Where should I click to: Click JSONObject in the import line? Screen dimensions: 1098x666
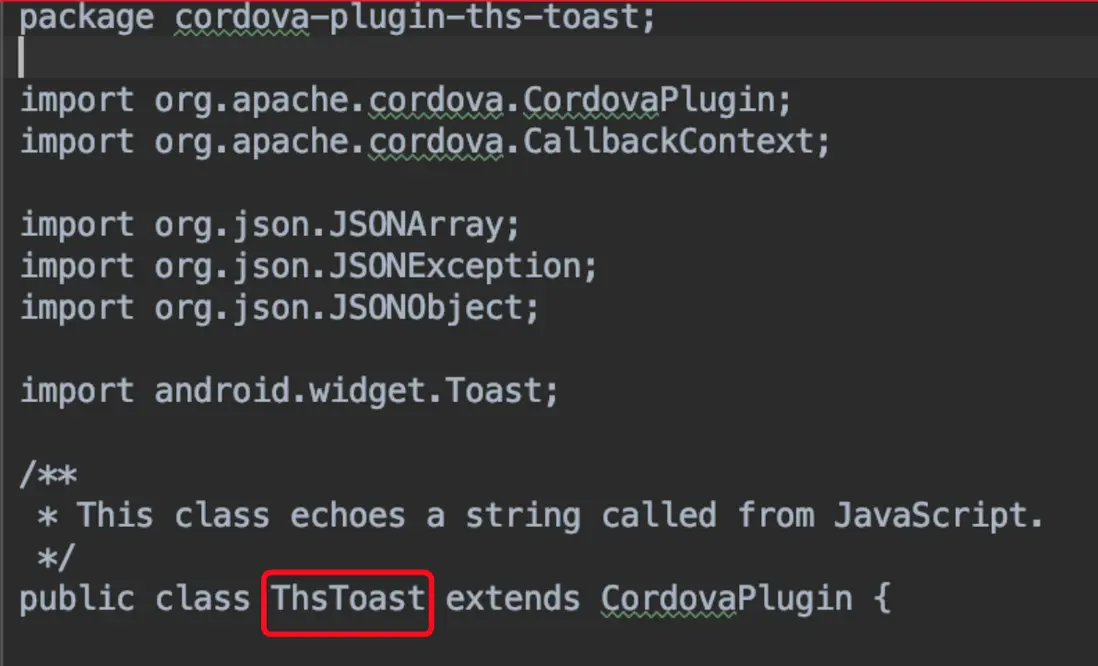tap(425, 309)
